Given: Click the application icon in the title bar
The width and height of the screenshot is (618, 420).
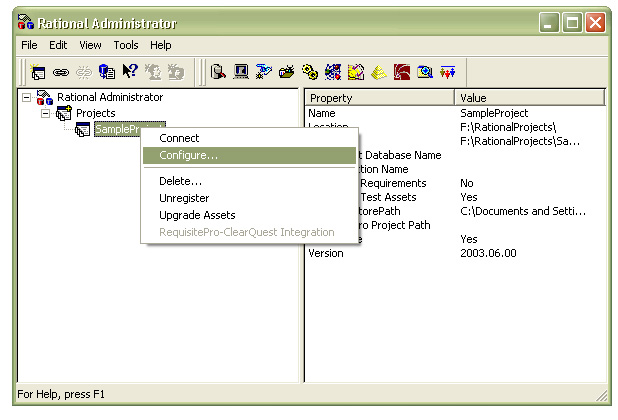Looking at the screenshot, I should click(26, 22).
